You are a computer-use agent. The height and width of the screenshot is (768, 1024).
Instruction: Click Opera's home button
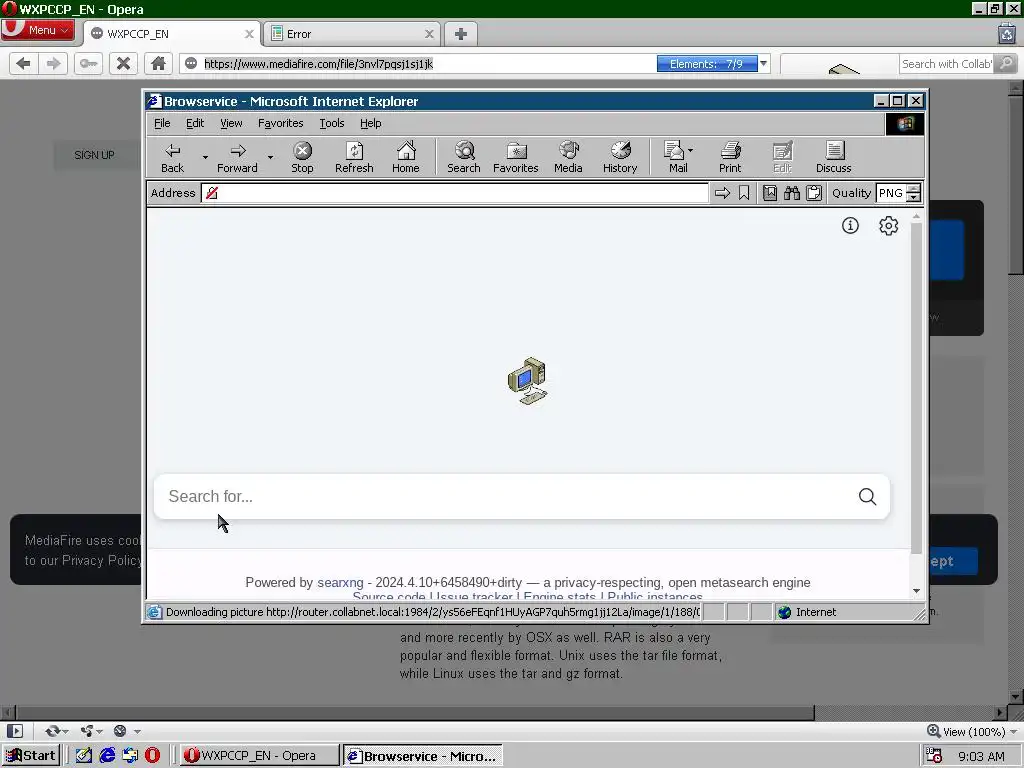158,63
